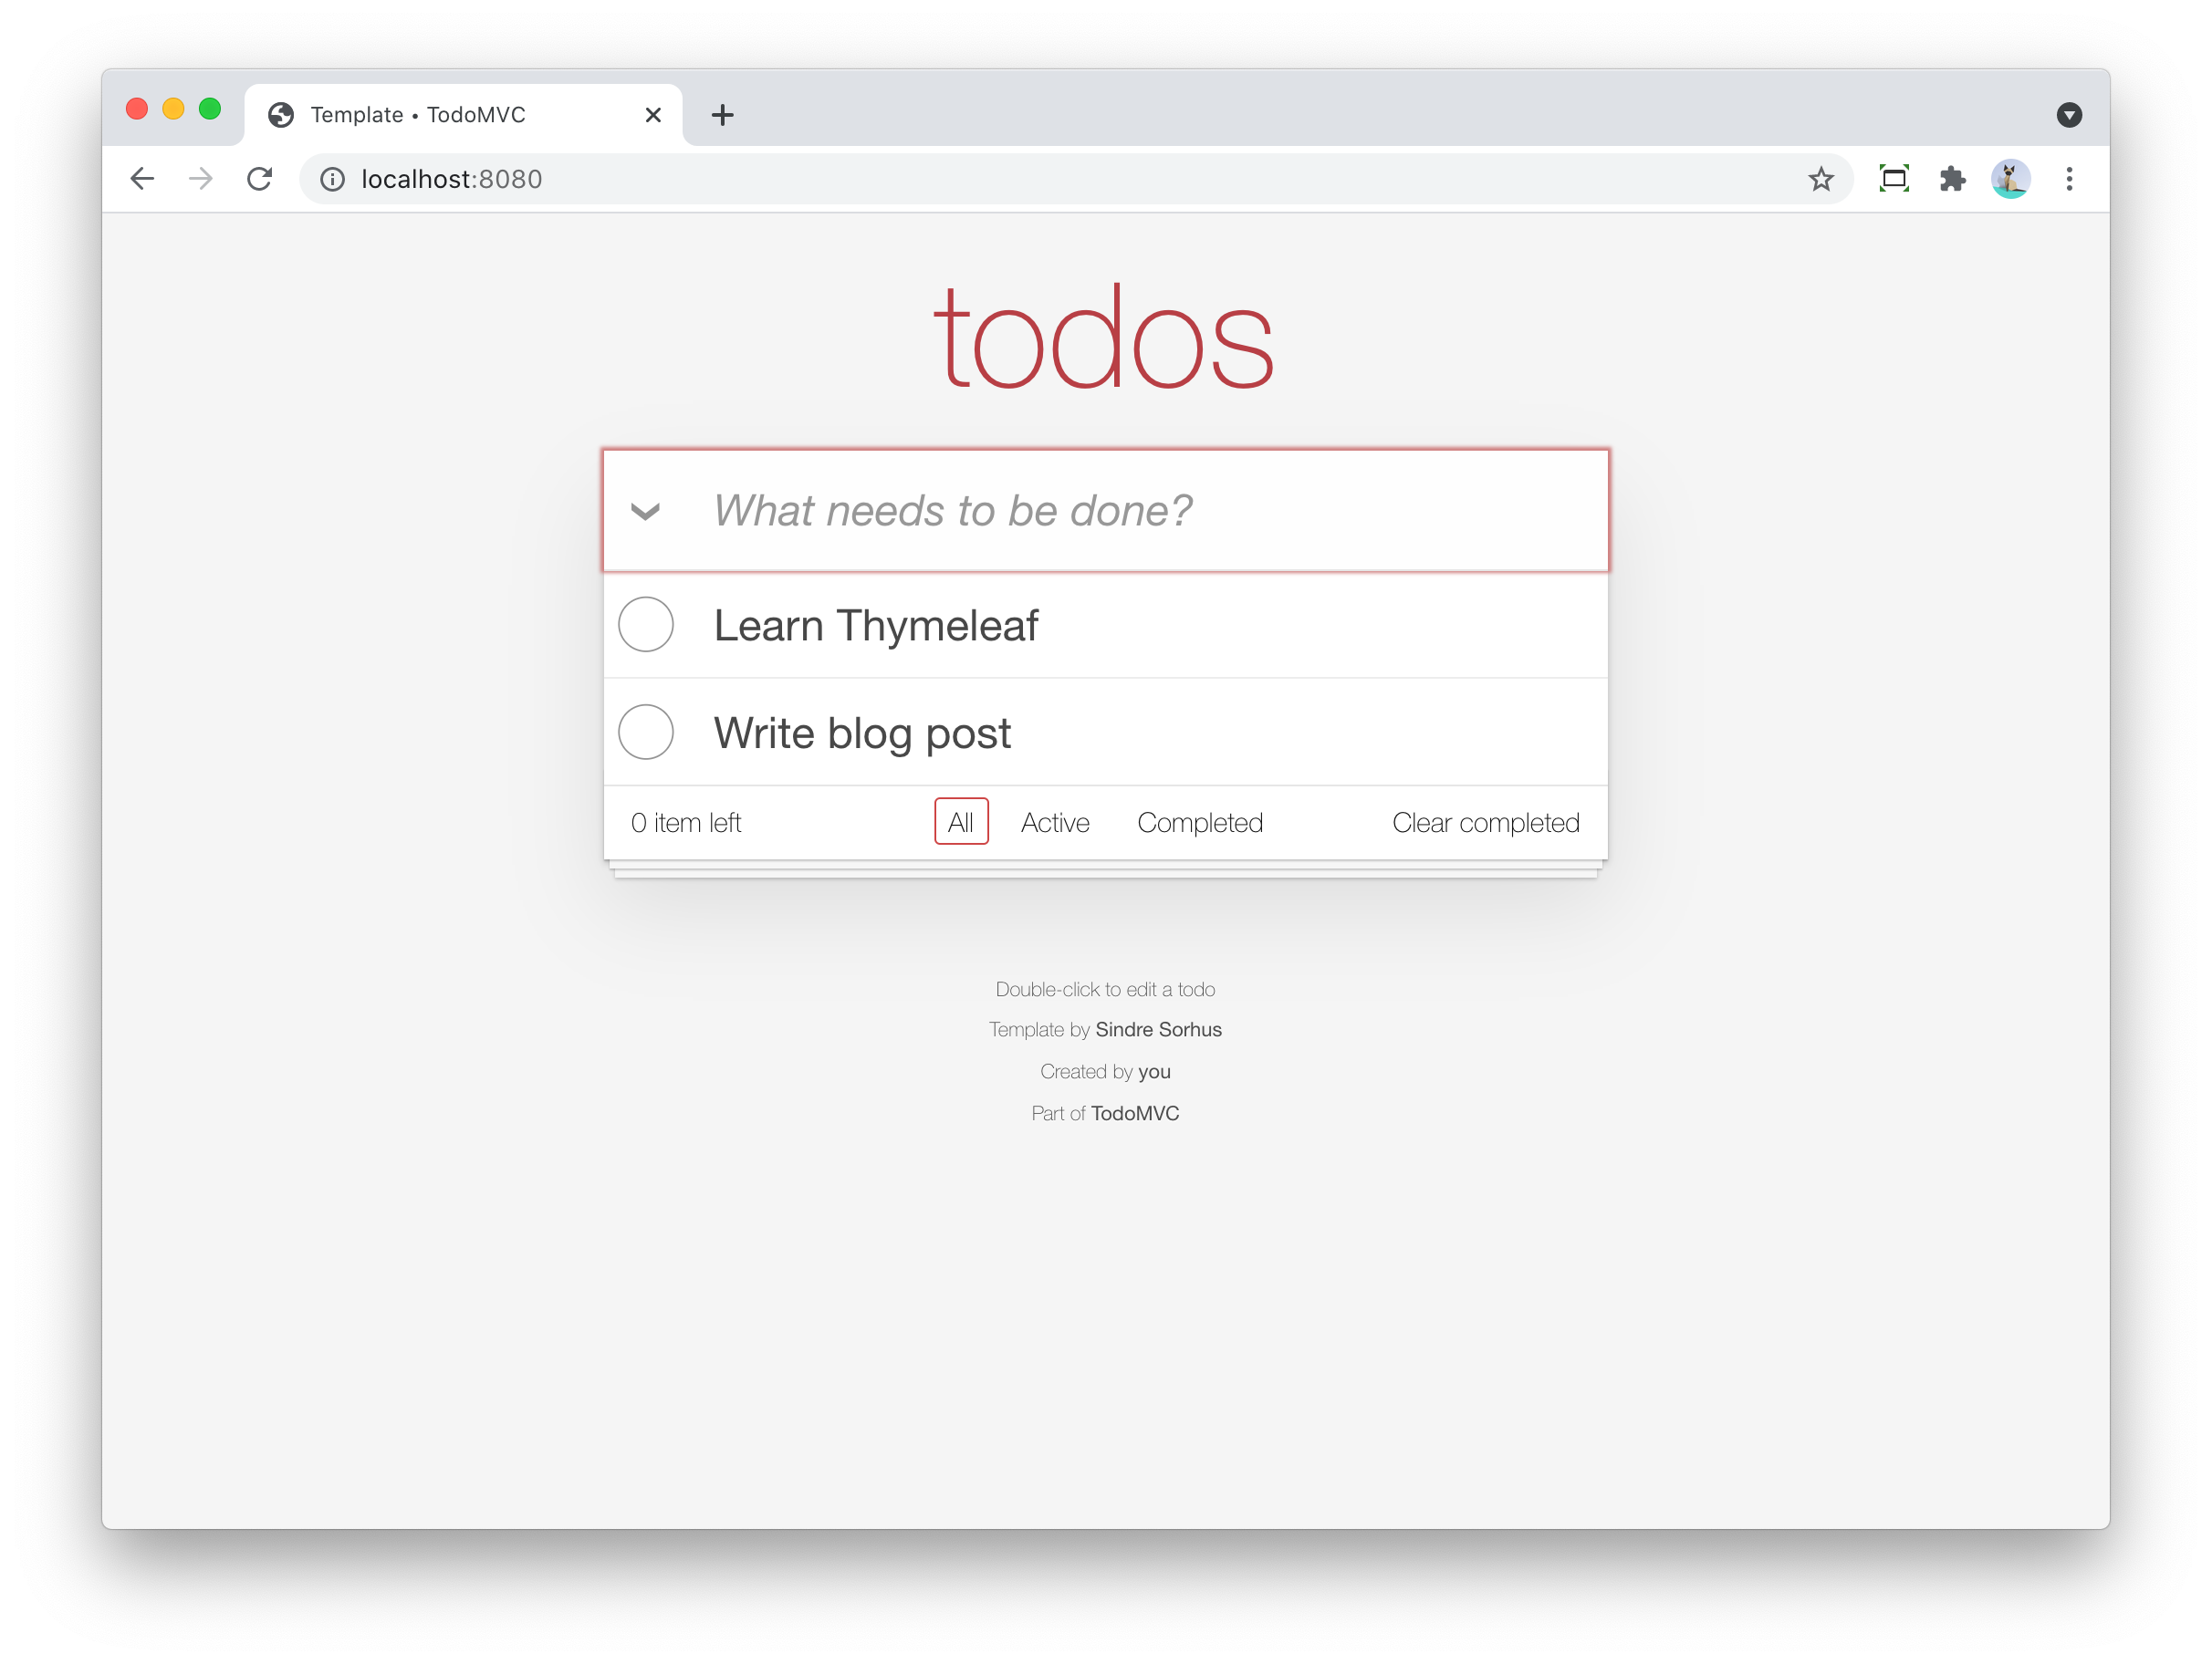Click the circular checkbox for 'Learn Thymeleaf'
This screenshot has width=2212, height=1664.
[649, 626]
